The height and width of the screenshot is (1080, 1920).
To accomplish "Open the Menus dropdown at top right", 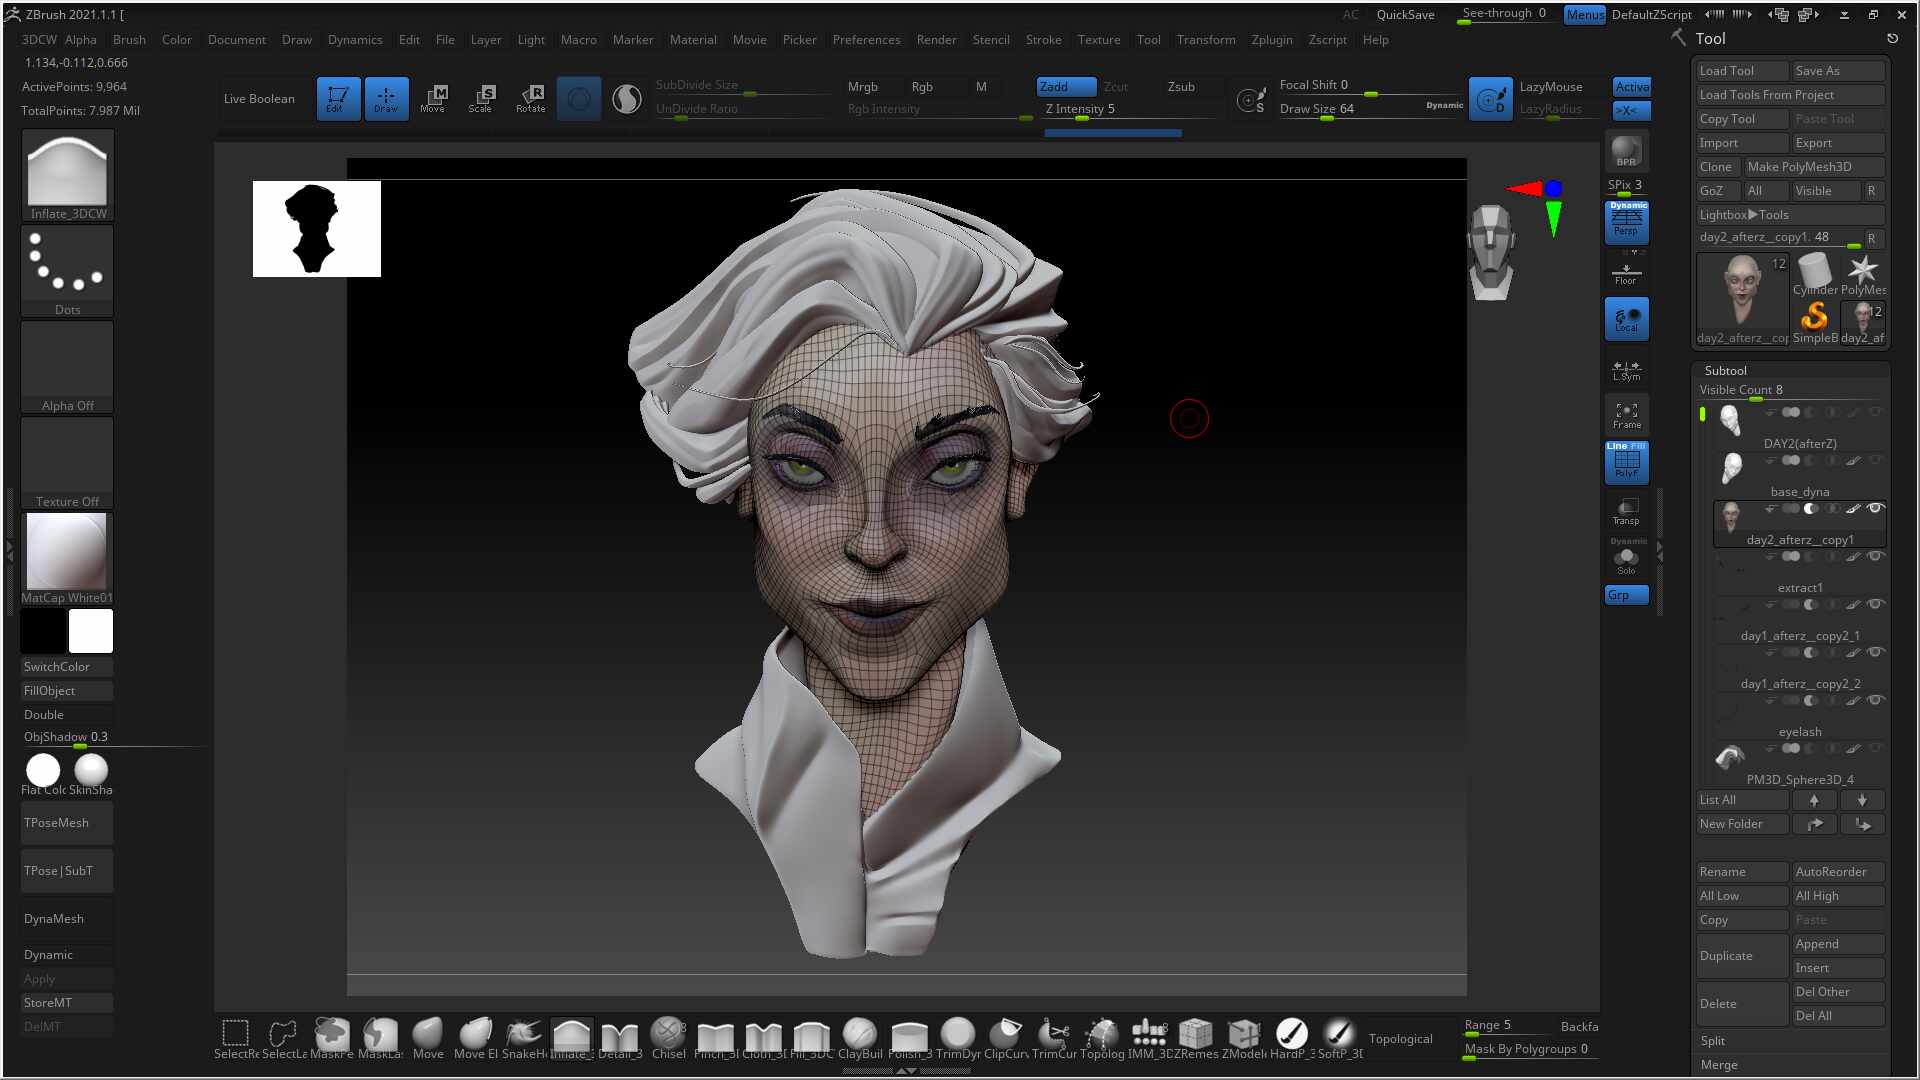I will [1584, 15].
